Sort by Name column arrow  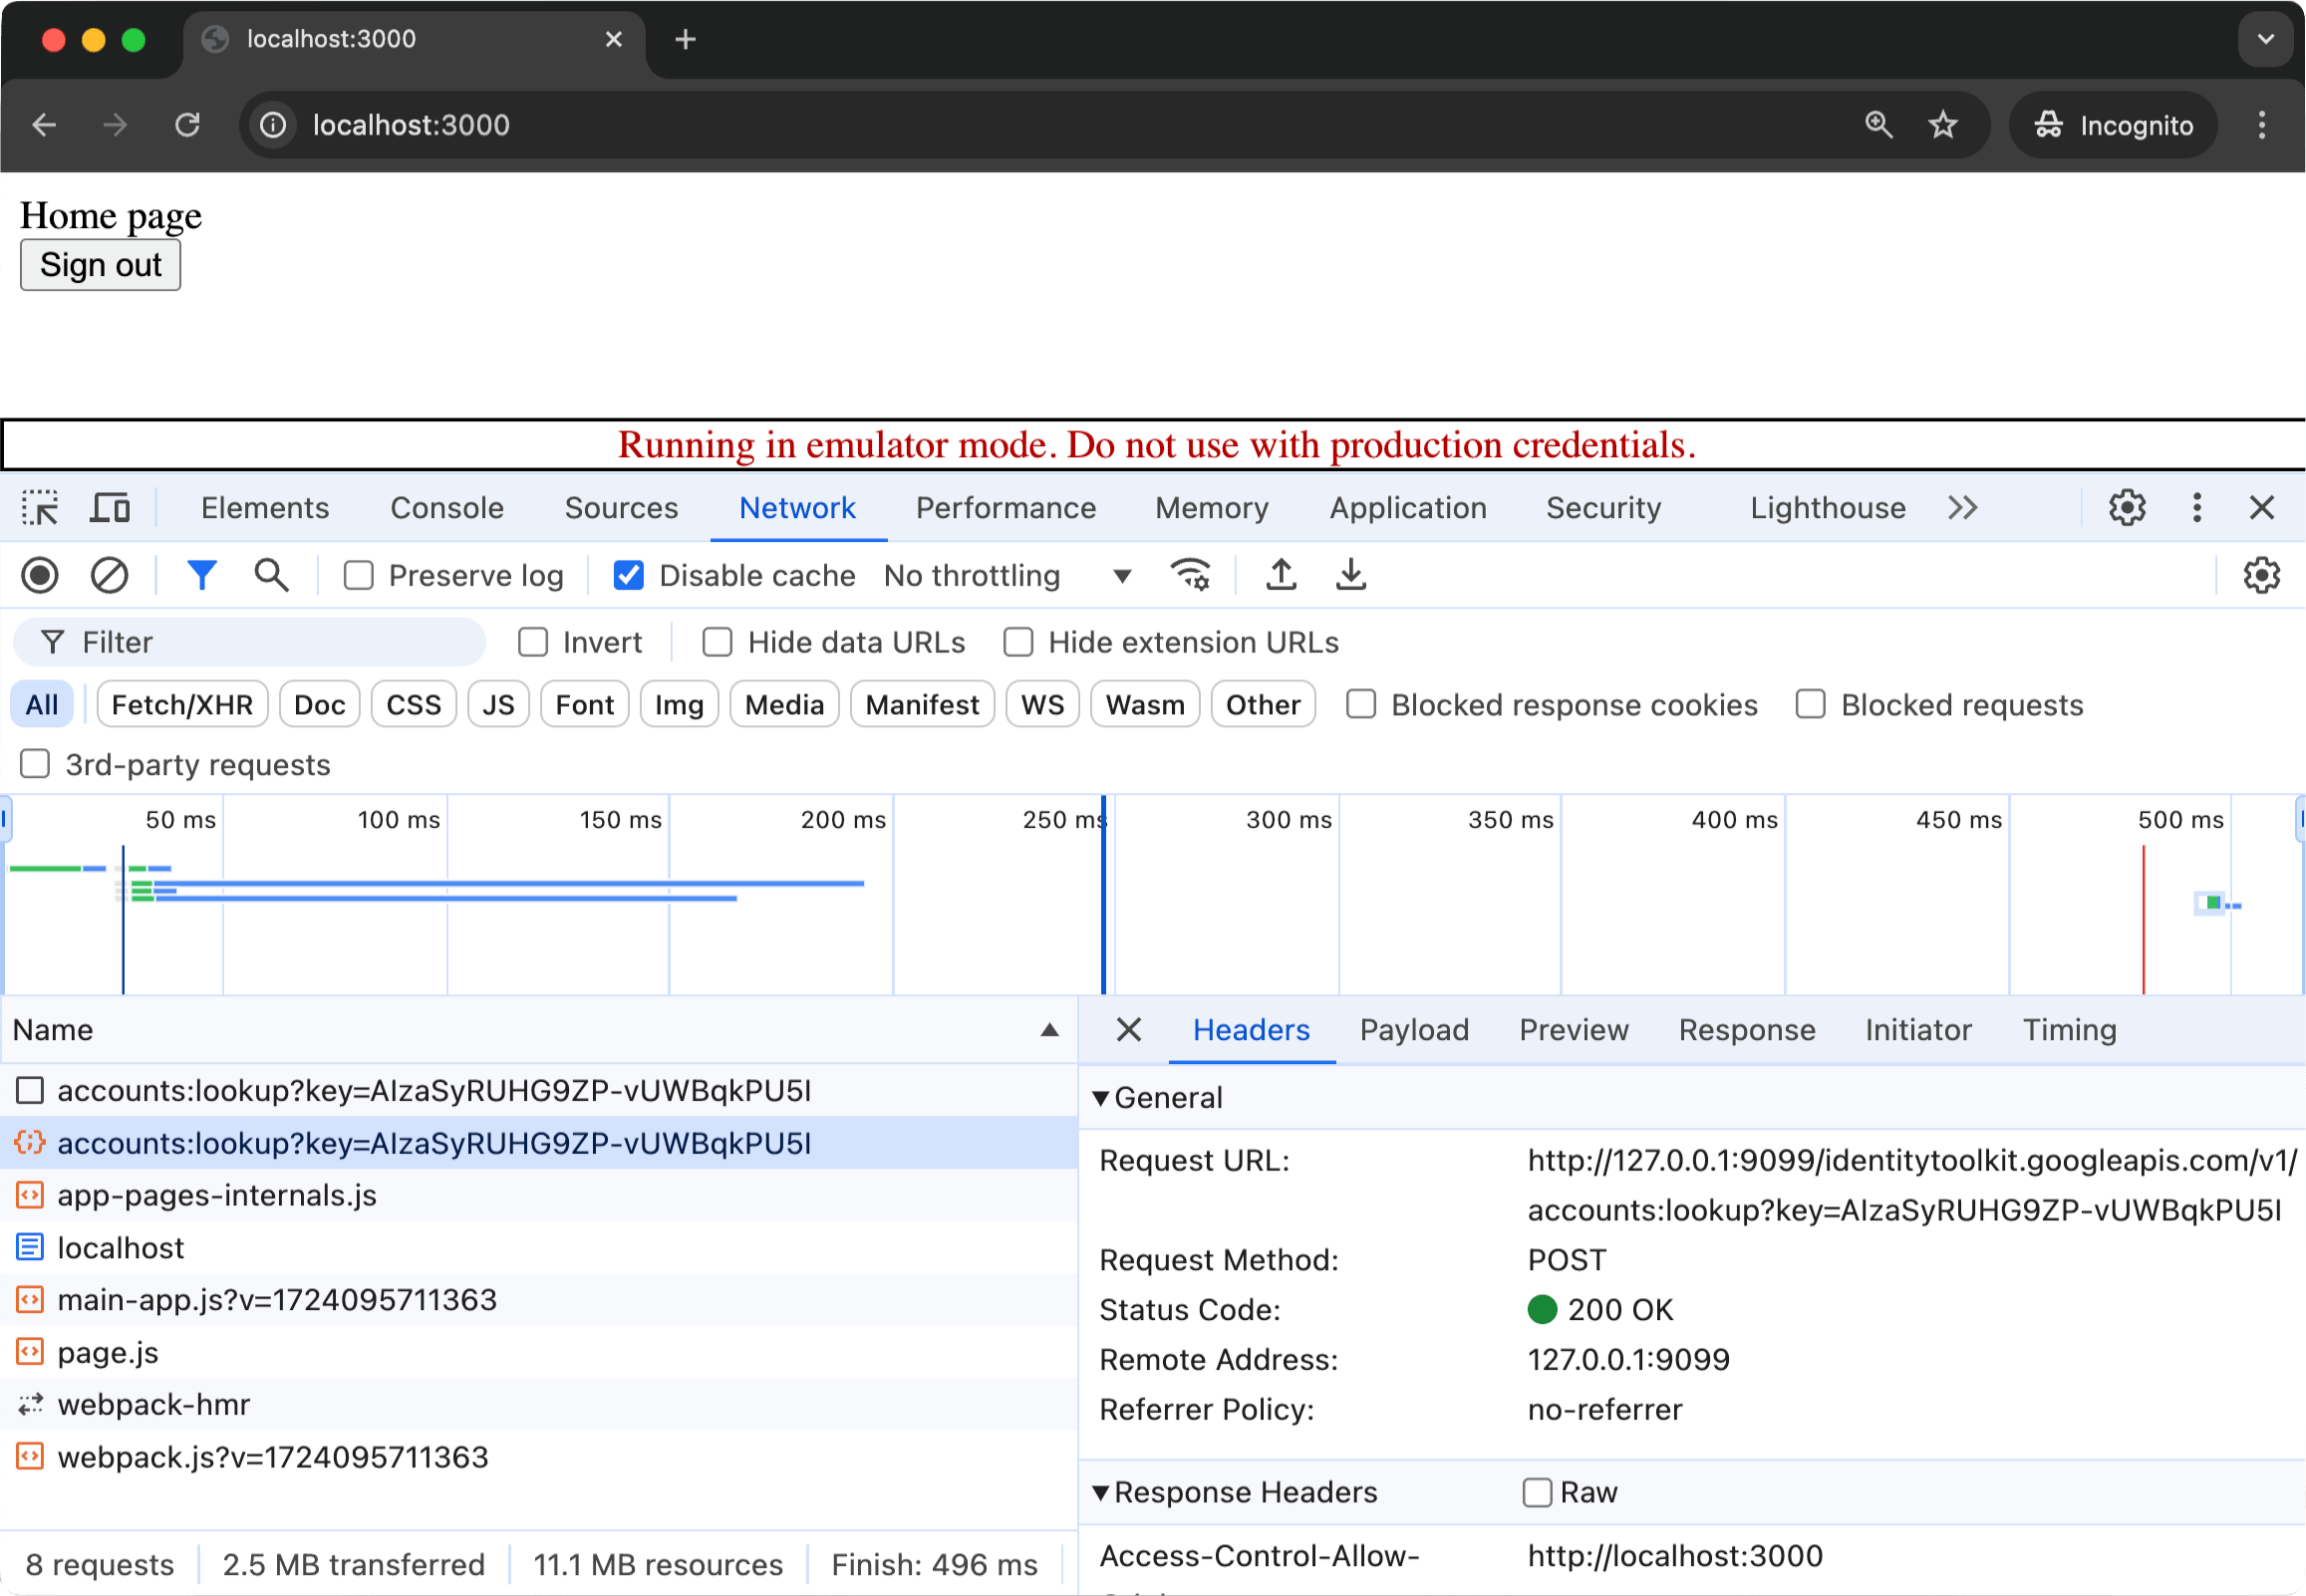click(x=1049, y=1030)
